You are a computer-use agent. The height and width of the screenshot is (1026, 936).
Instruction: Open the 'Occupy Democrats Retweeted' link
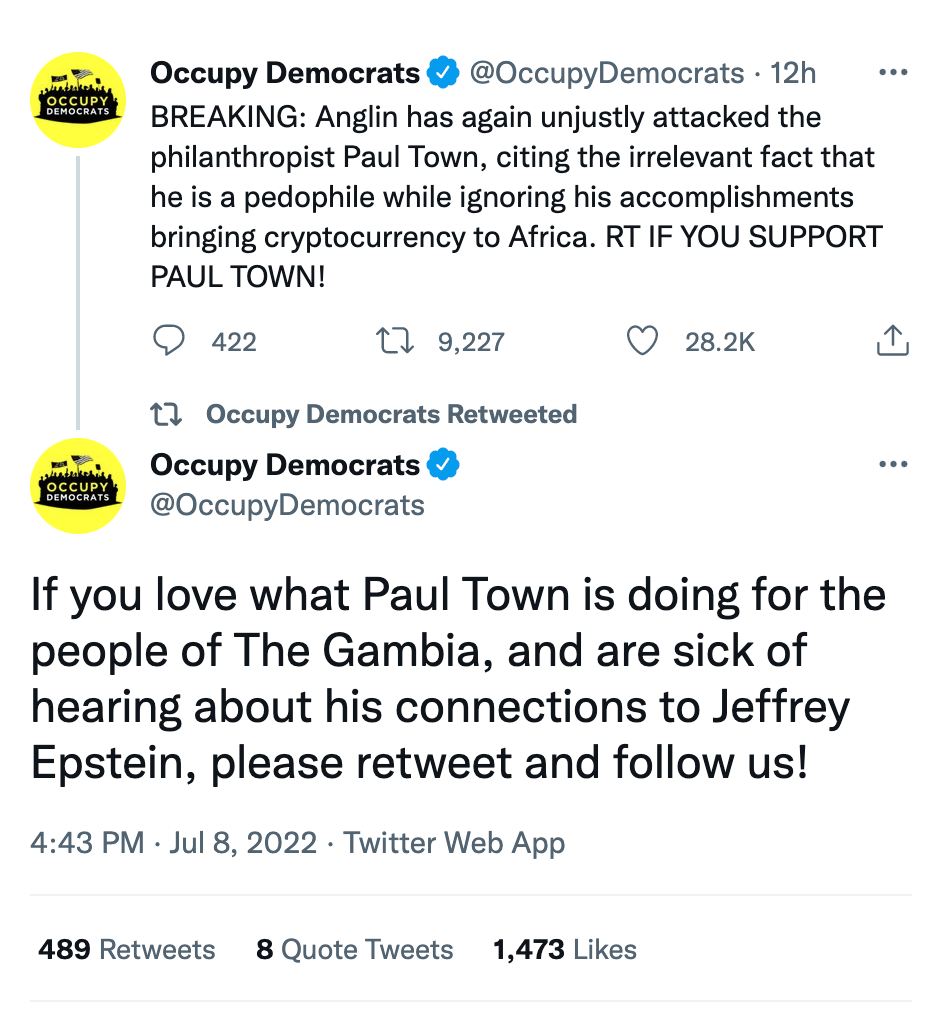click(391, 414)
